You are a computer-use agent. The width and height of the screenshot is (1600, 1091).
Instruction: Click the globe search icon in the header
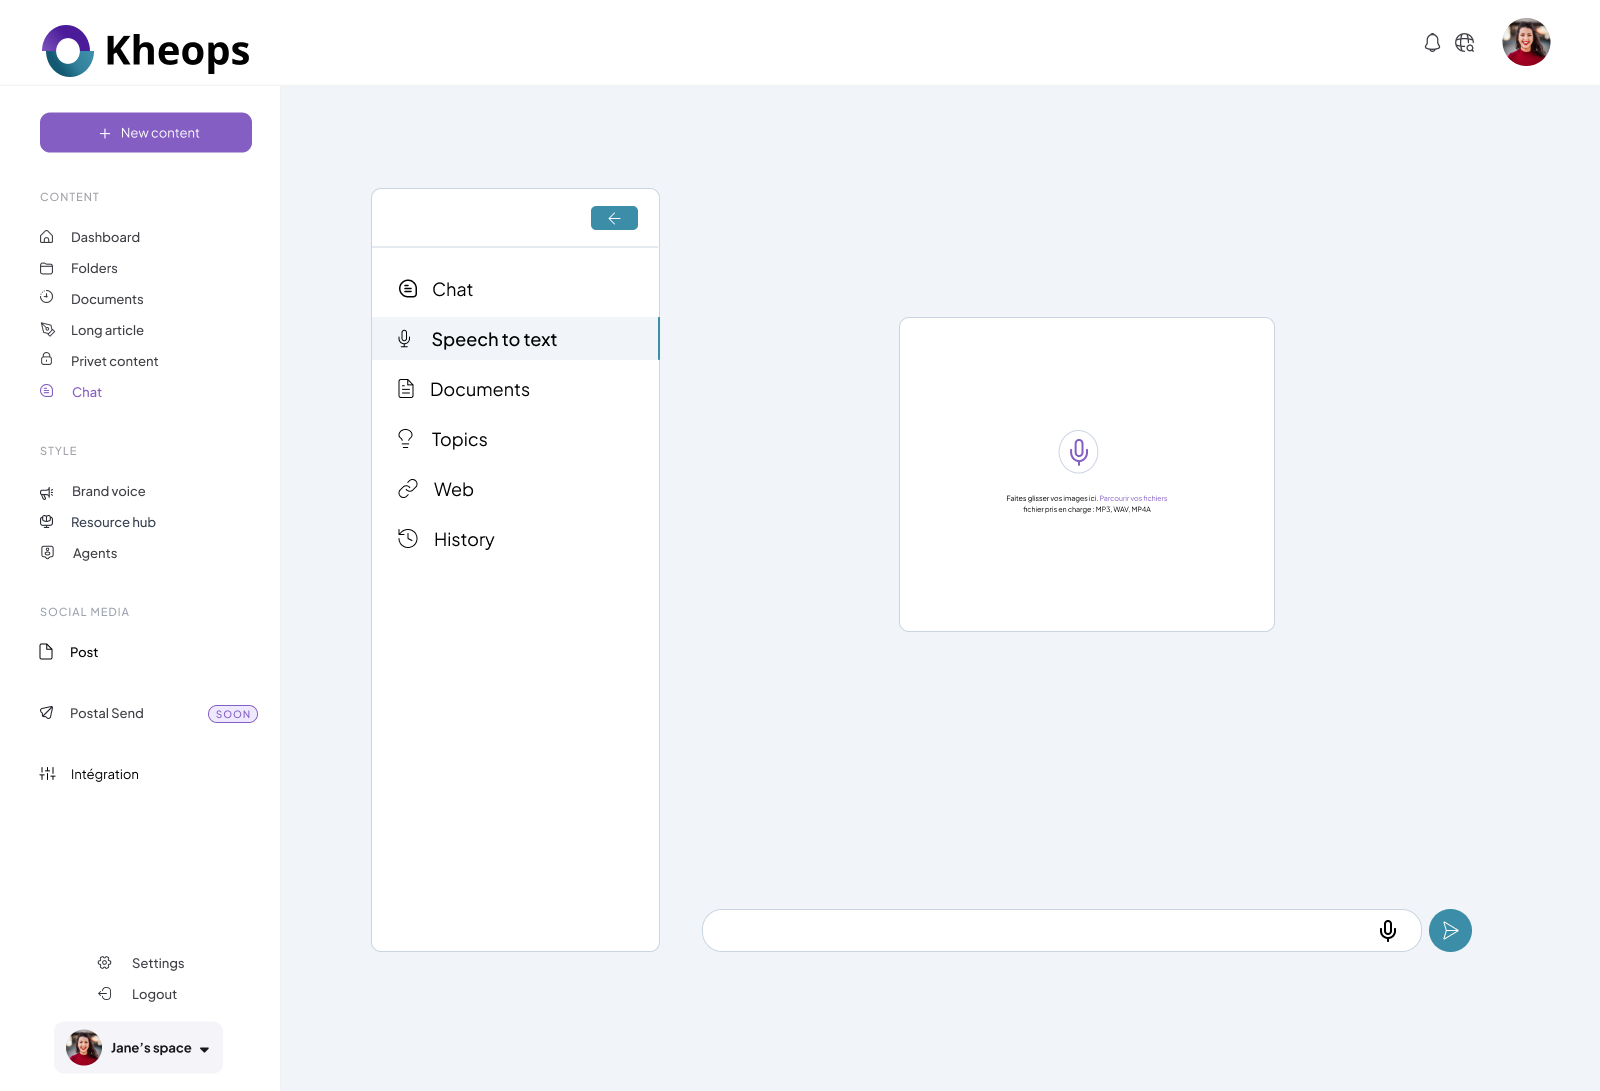pyautogui.click(x=1464, y=42)
